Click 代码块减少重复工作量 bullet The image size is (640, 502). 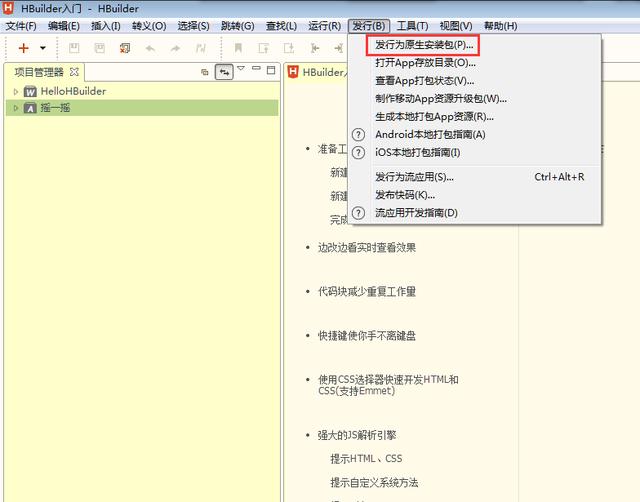[367, 291]
